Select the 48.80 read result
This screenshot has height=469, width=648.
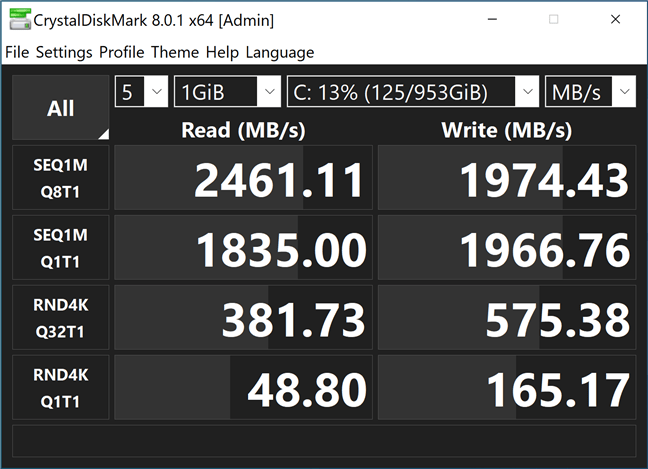[x=243, y=388]
